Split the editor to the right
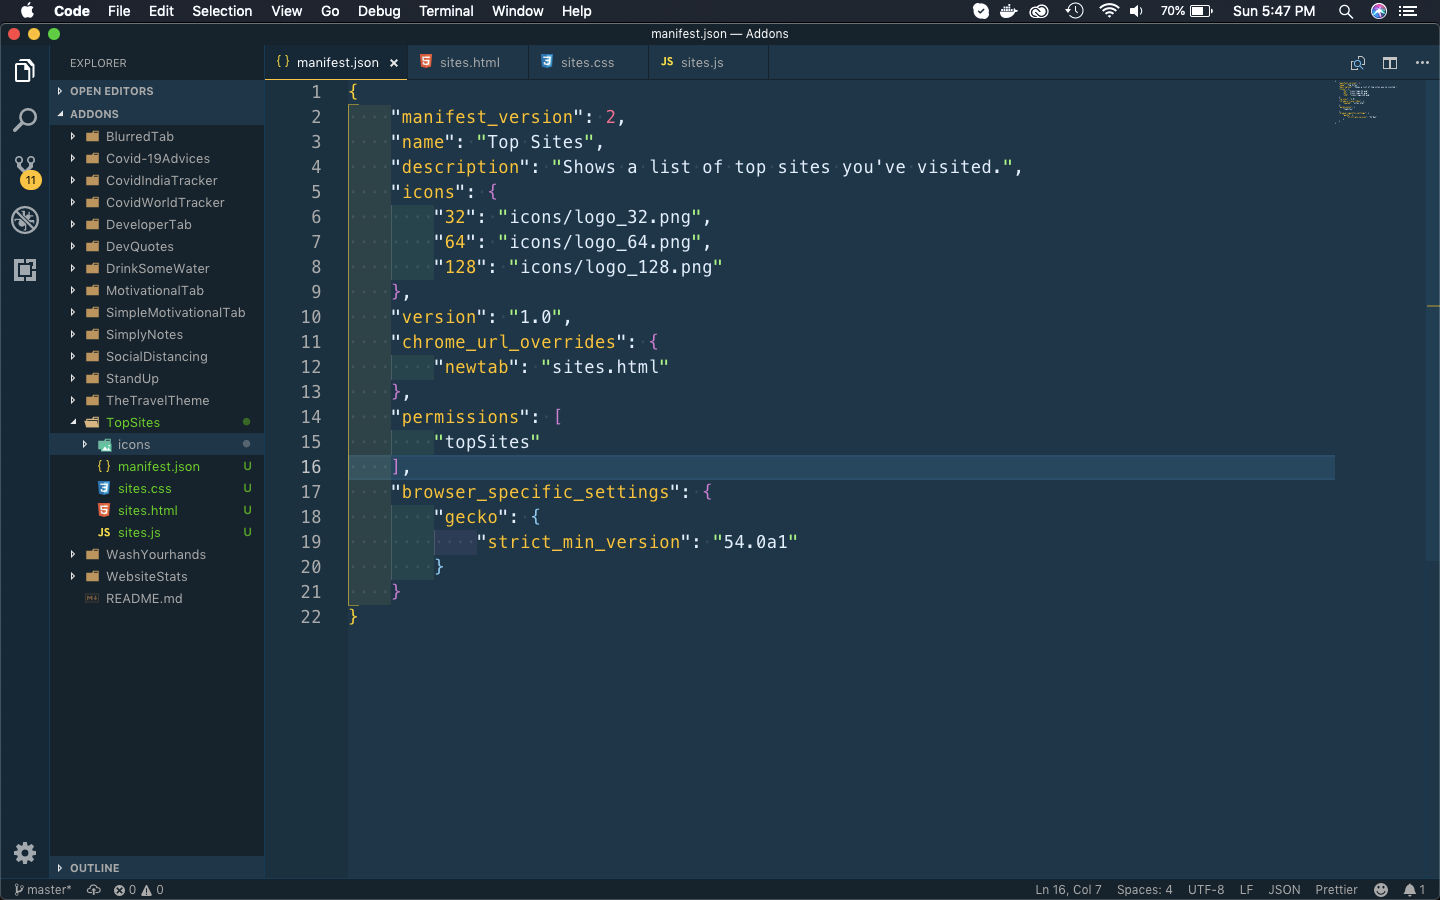This screenshot has height=900, width=1440. 1390,63
